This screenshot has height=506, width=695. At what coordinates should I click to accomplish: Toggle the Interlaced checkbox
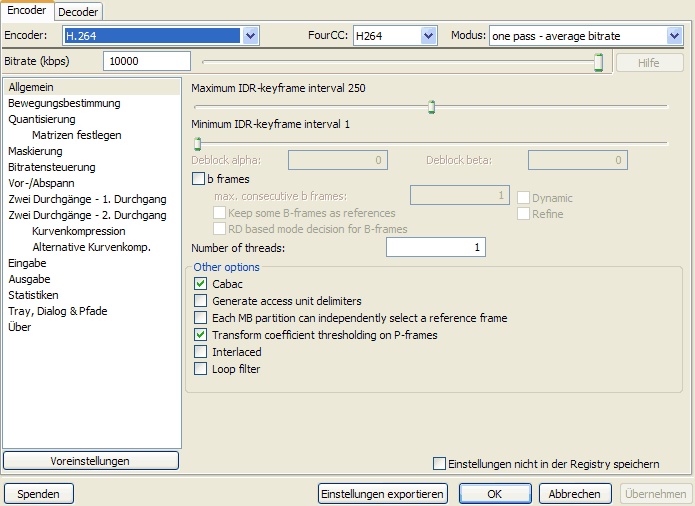[x=201, y=352]
